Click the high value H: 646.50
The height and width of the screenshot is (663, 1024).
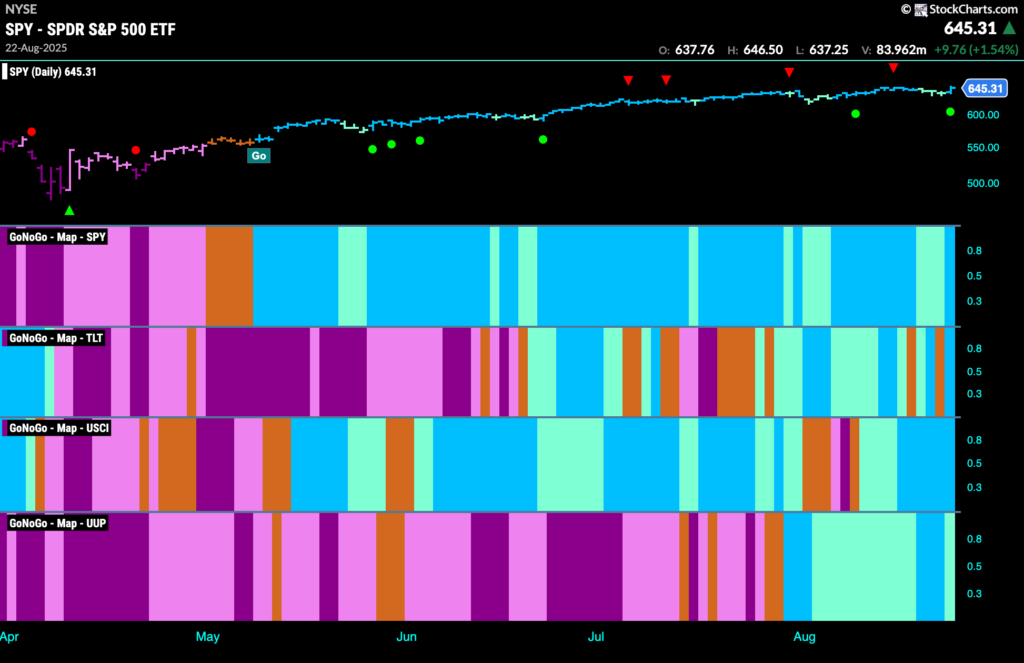(755, 50)
